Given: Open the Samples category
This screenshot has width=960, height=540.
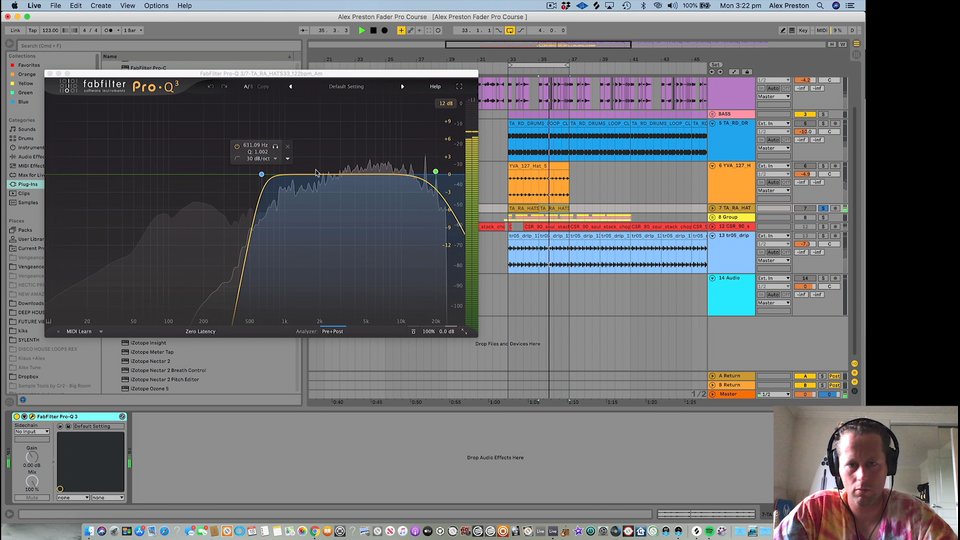Looking at the screenshot, I should [28, 202].
